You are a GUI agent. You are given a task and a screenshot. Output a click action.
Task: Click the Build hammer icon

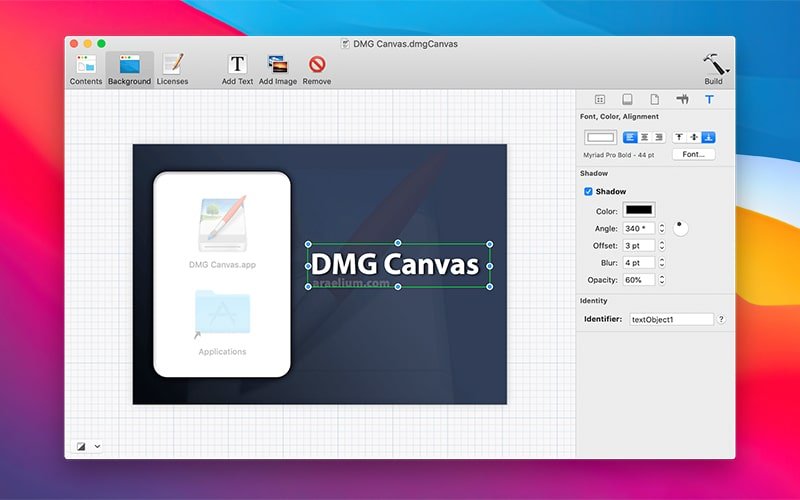(714, 66)
